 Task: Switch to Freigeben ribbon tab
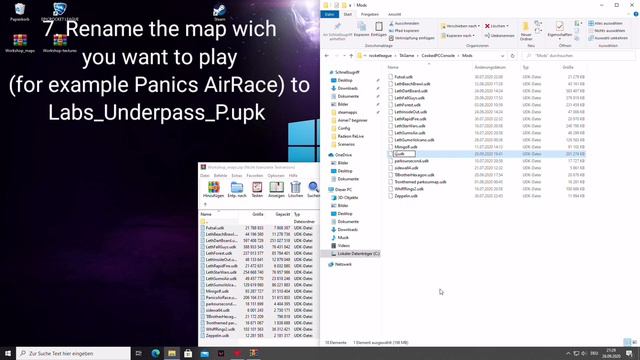[369, 14]
